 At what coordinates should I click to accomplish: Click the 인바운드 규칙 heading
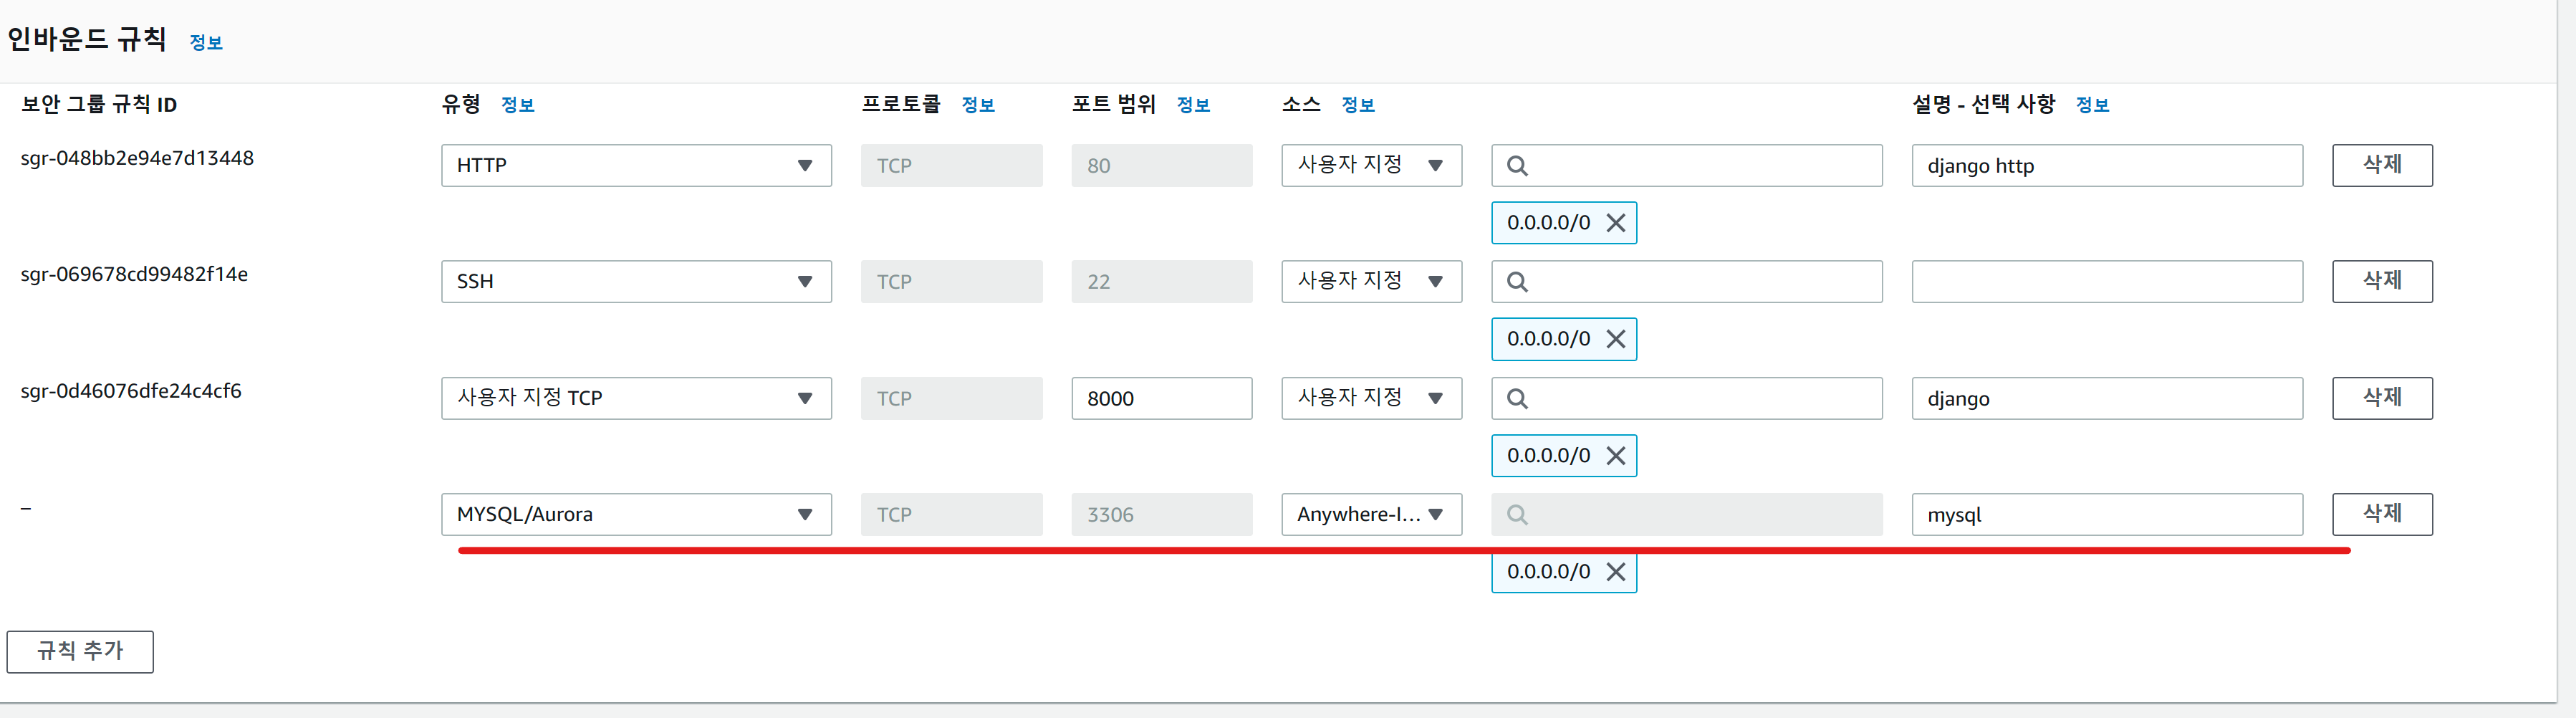click(x=87, y=39)
